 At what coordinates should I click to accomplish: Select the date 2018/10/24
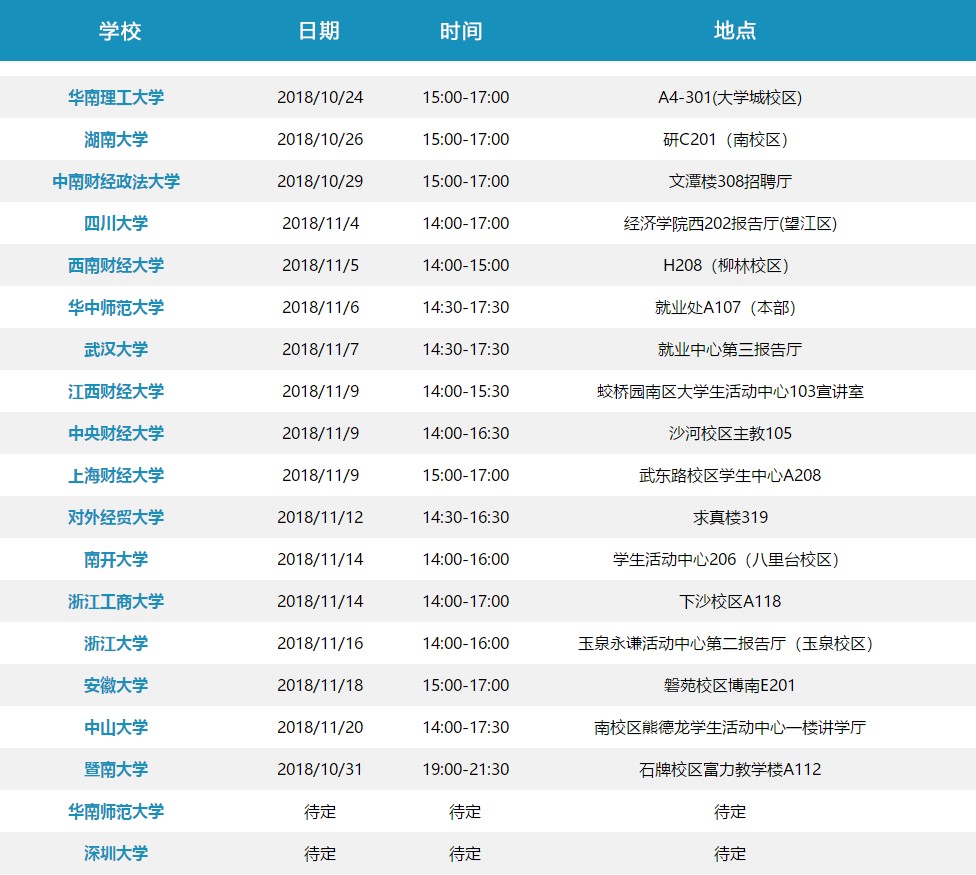pyautogui.click(x=320, y=98)
